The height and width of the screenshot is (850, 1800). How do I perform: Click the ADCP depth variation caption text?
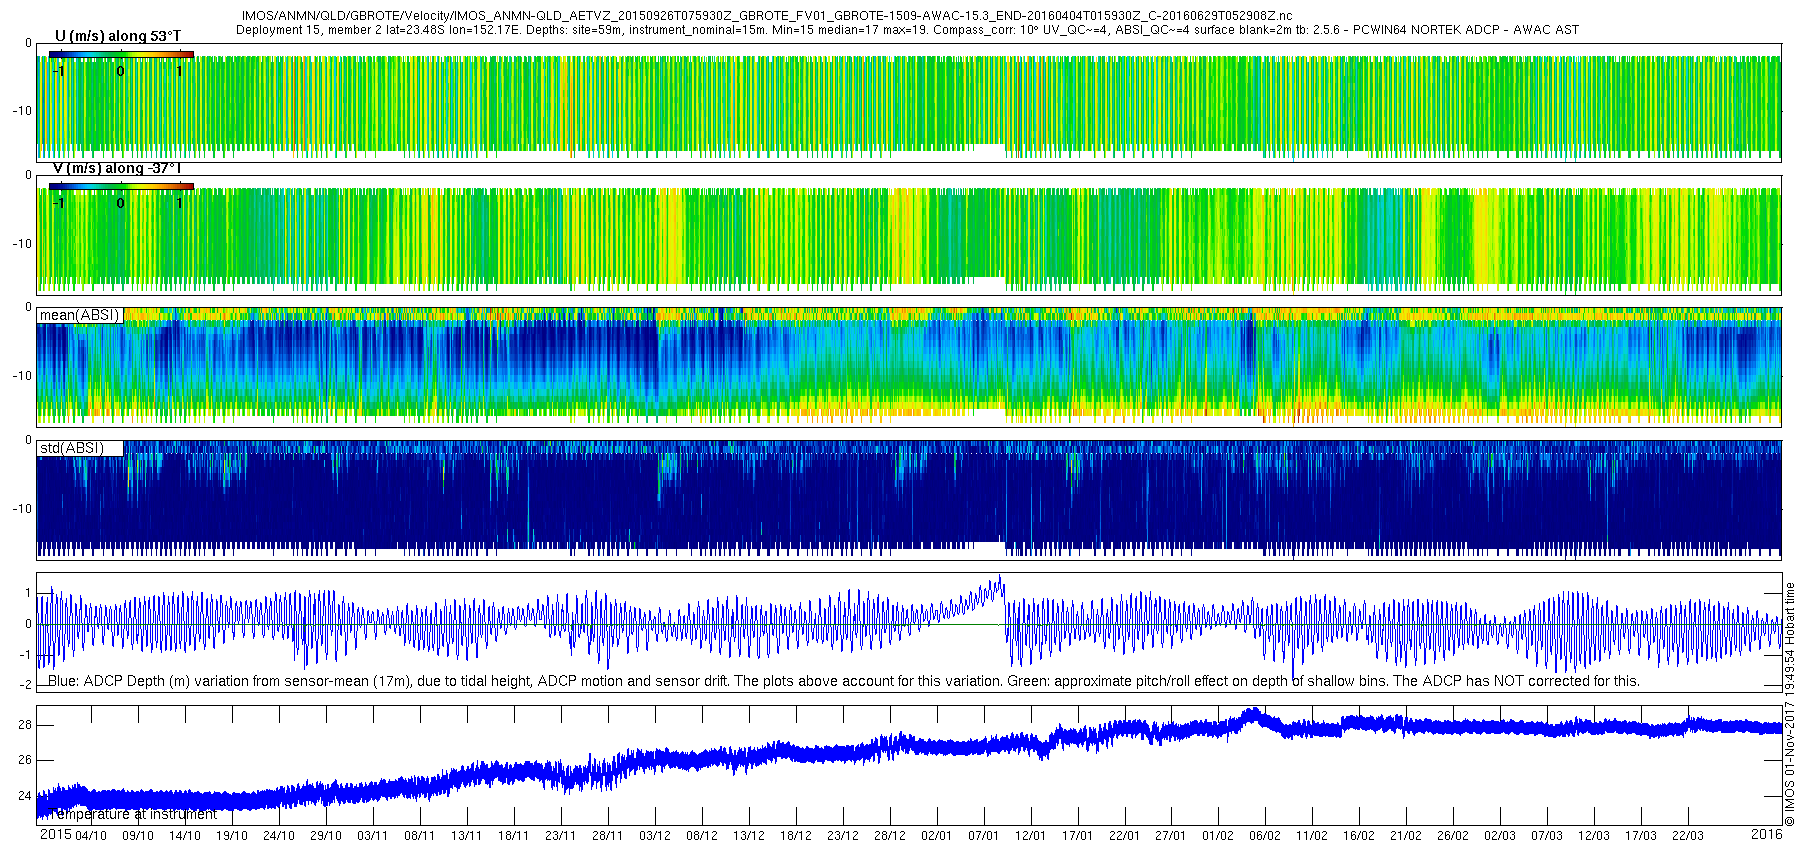pos(844,681)
